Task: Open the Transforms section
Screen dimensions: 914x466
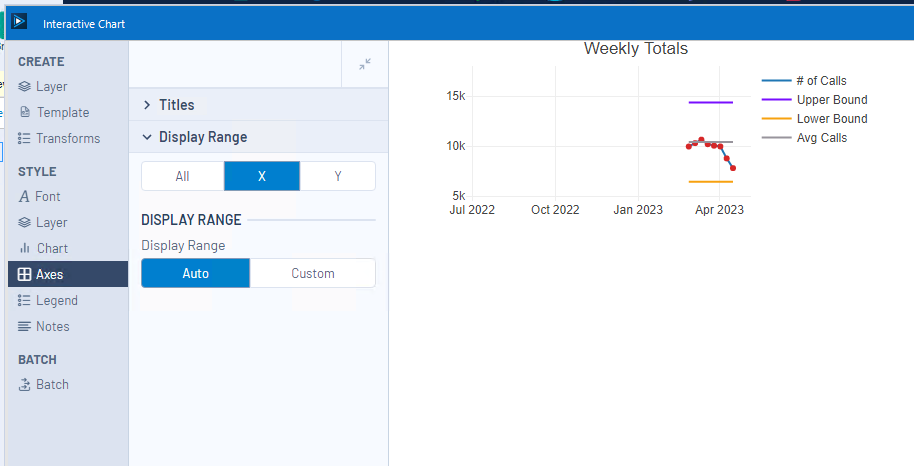Action: [68, 138]
